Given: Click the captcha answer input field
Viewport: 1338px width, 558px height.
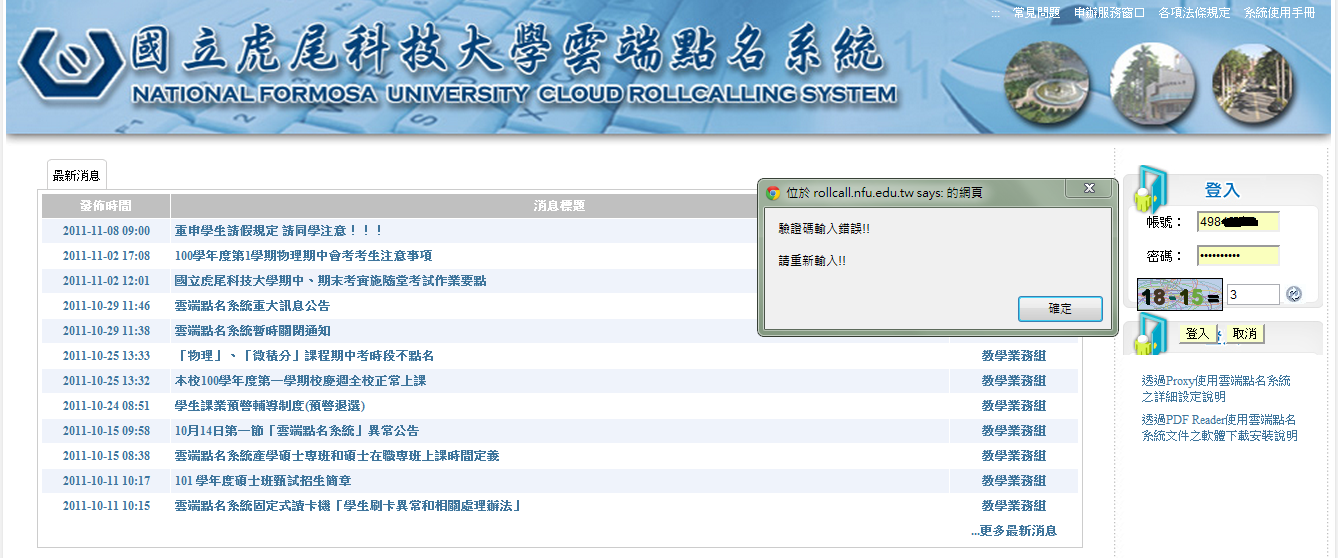Looking at the screenshot, I should (1252, 294).
